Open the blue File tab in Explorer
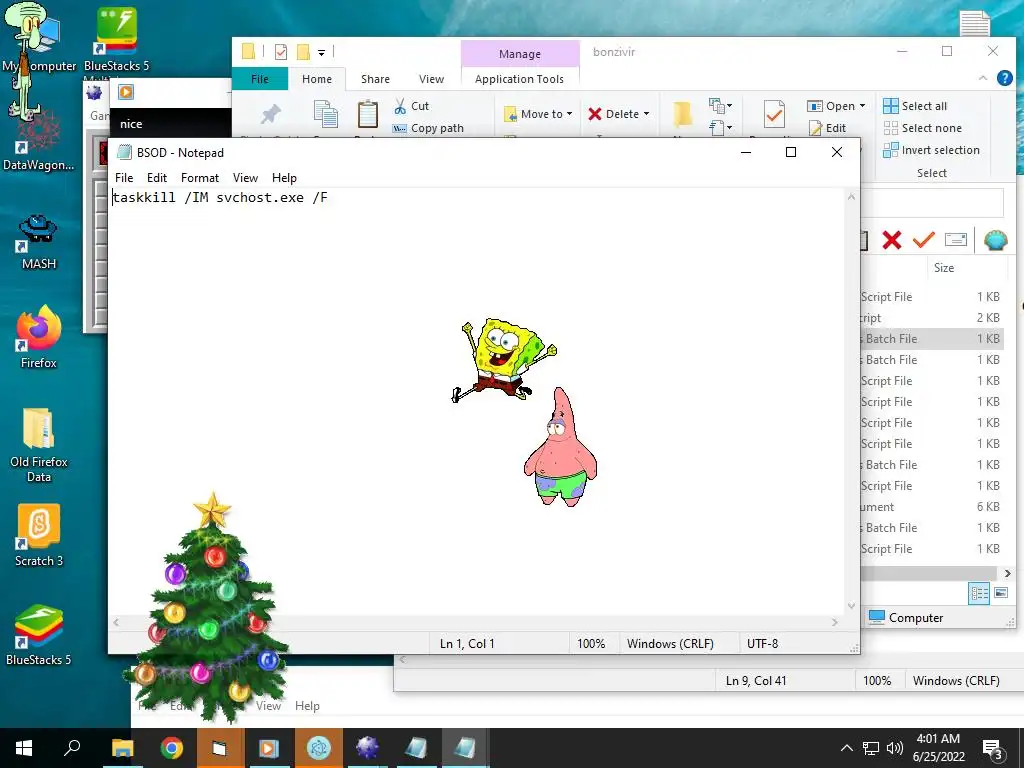1024x768 pixels. pos(260,79)
